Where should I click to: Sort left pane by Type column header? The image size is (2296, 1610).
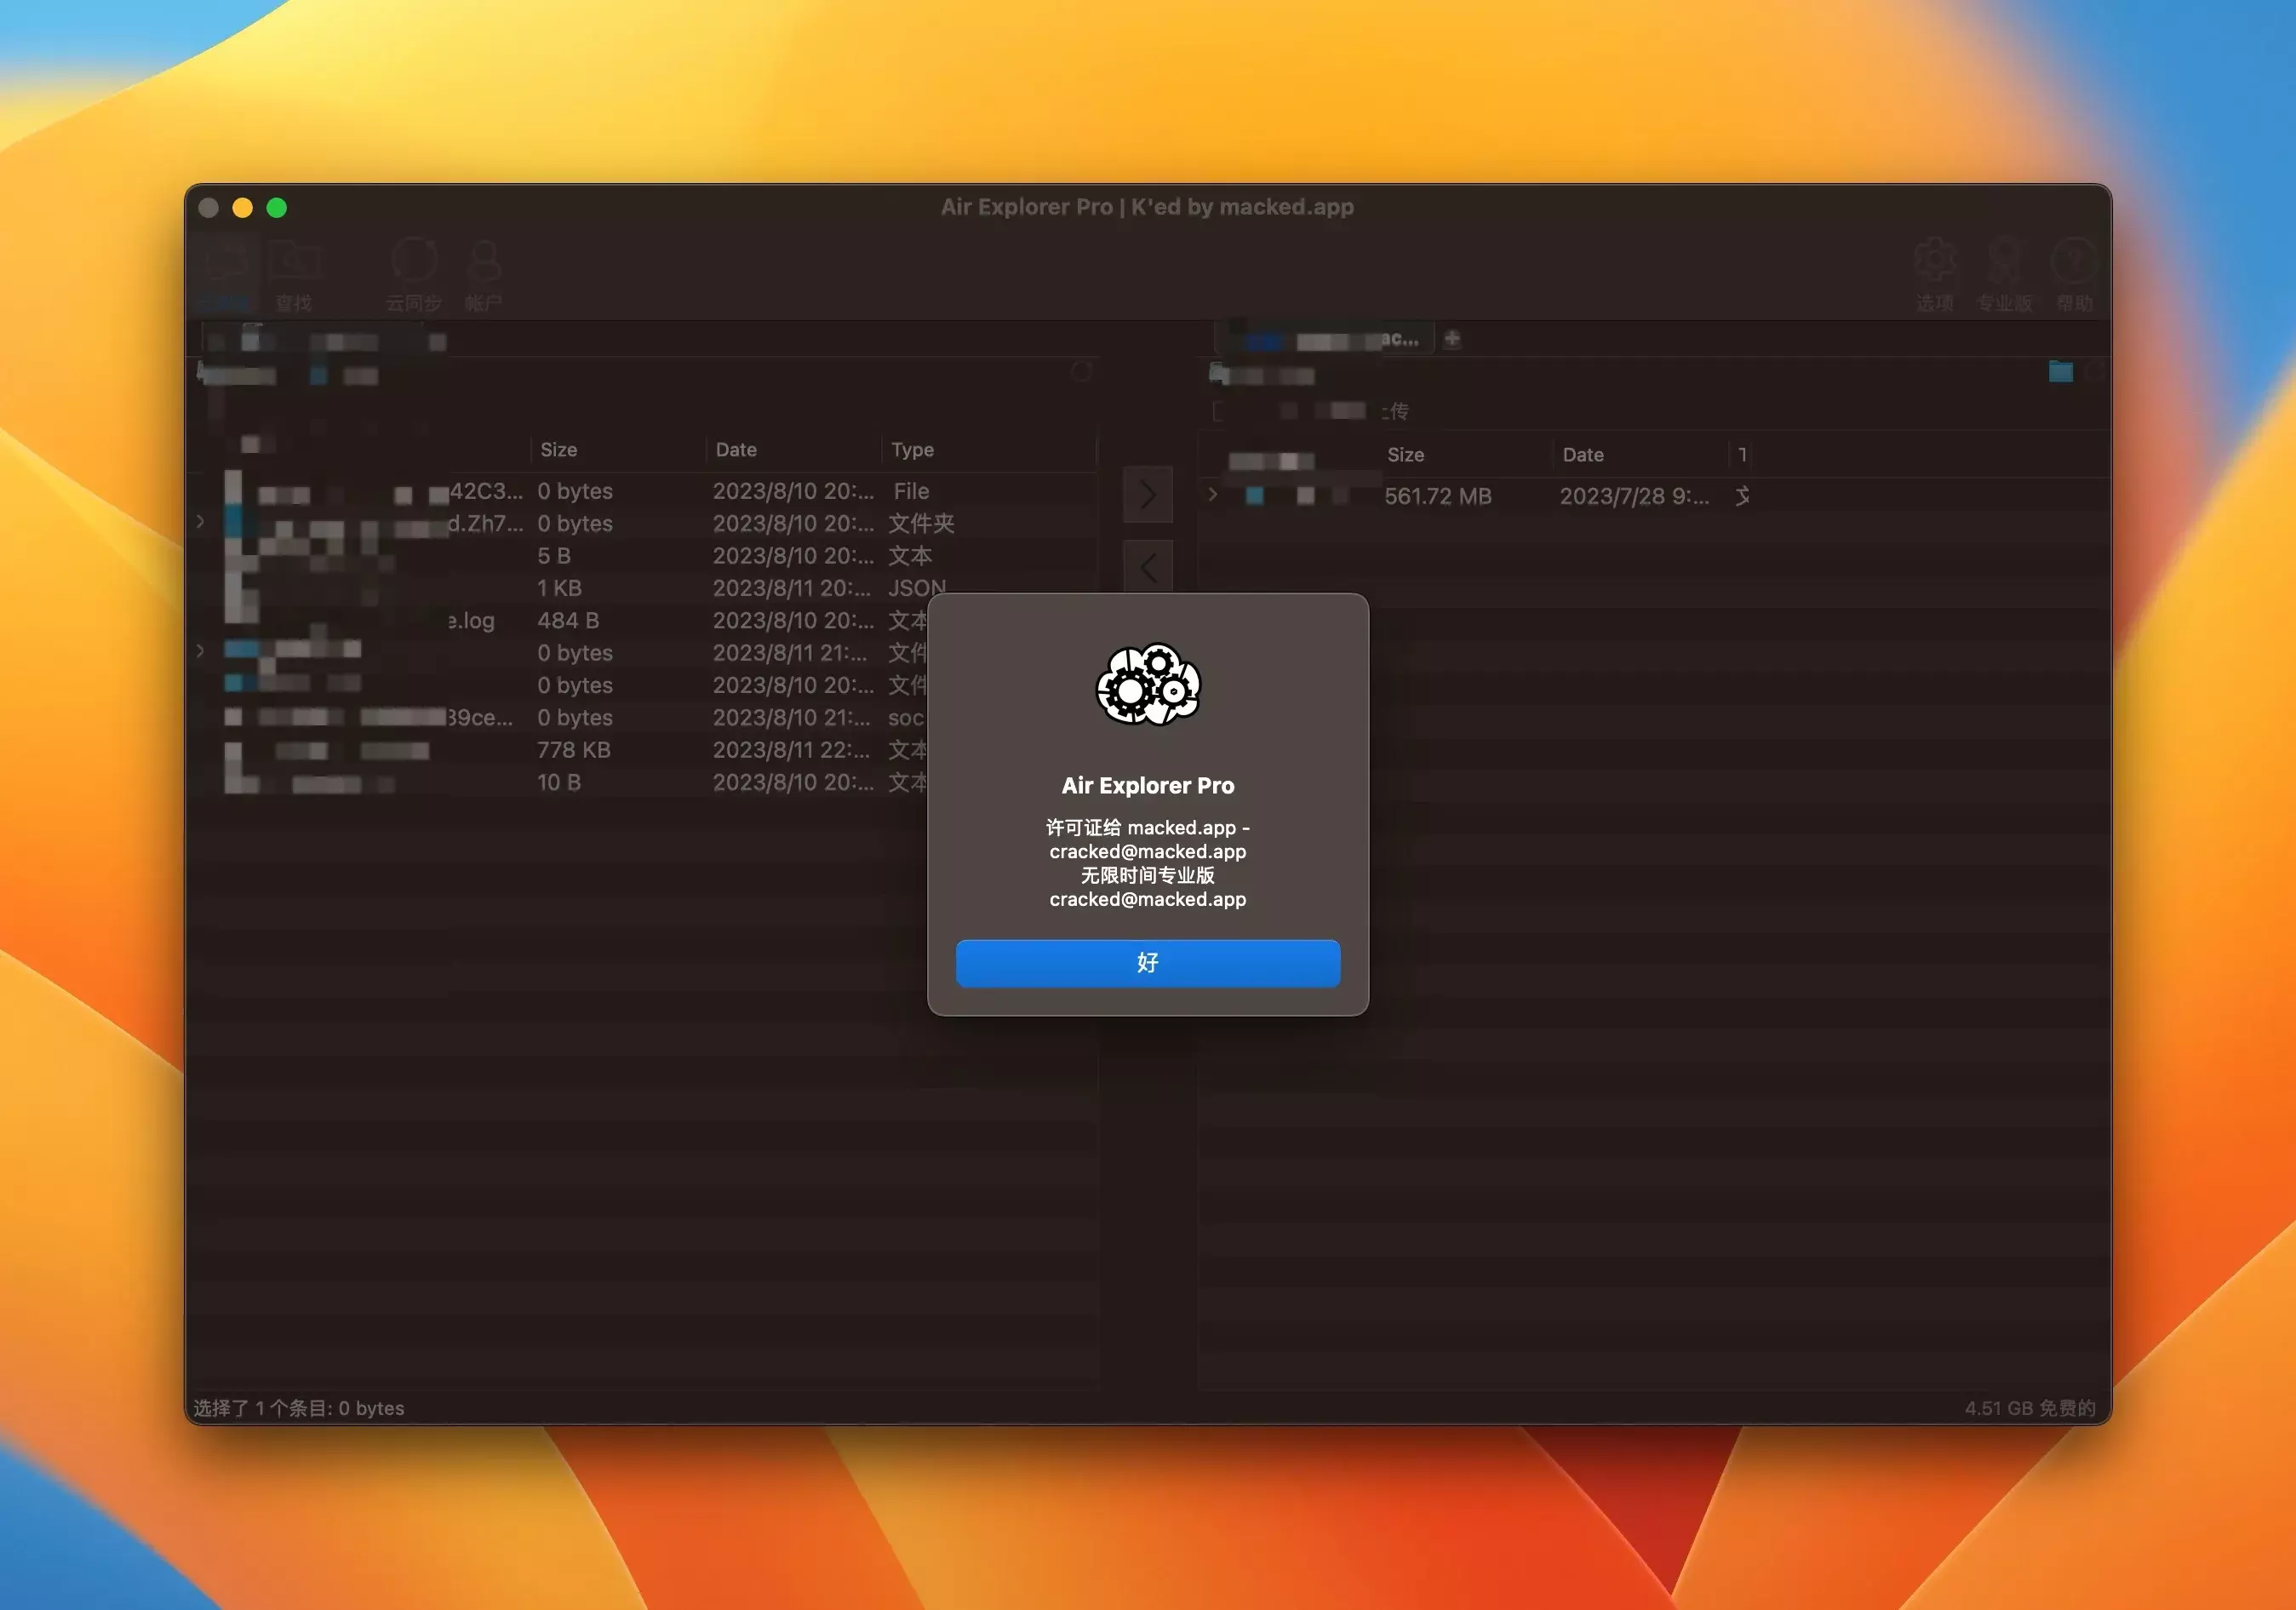tap(912, 450)
